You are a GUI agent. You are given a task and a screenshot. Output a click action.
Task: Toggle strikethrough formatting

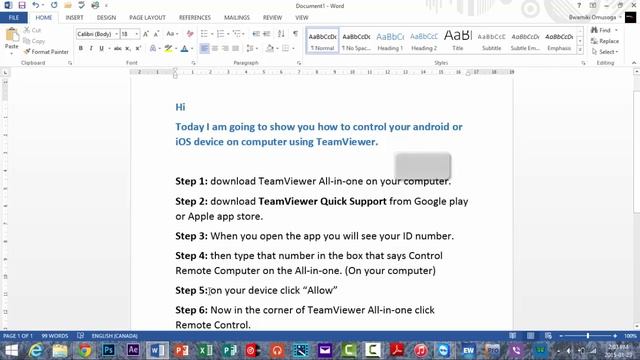point(118,49)
